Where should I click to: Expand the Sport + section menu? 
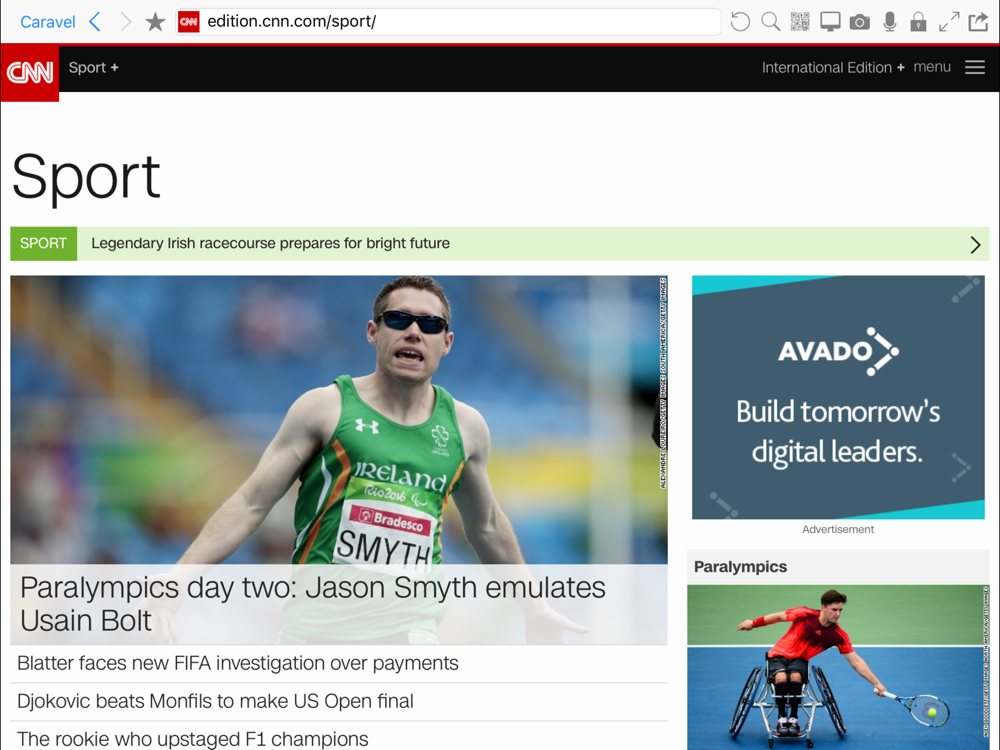[x=94, y=68]
